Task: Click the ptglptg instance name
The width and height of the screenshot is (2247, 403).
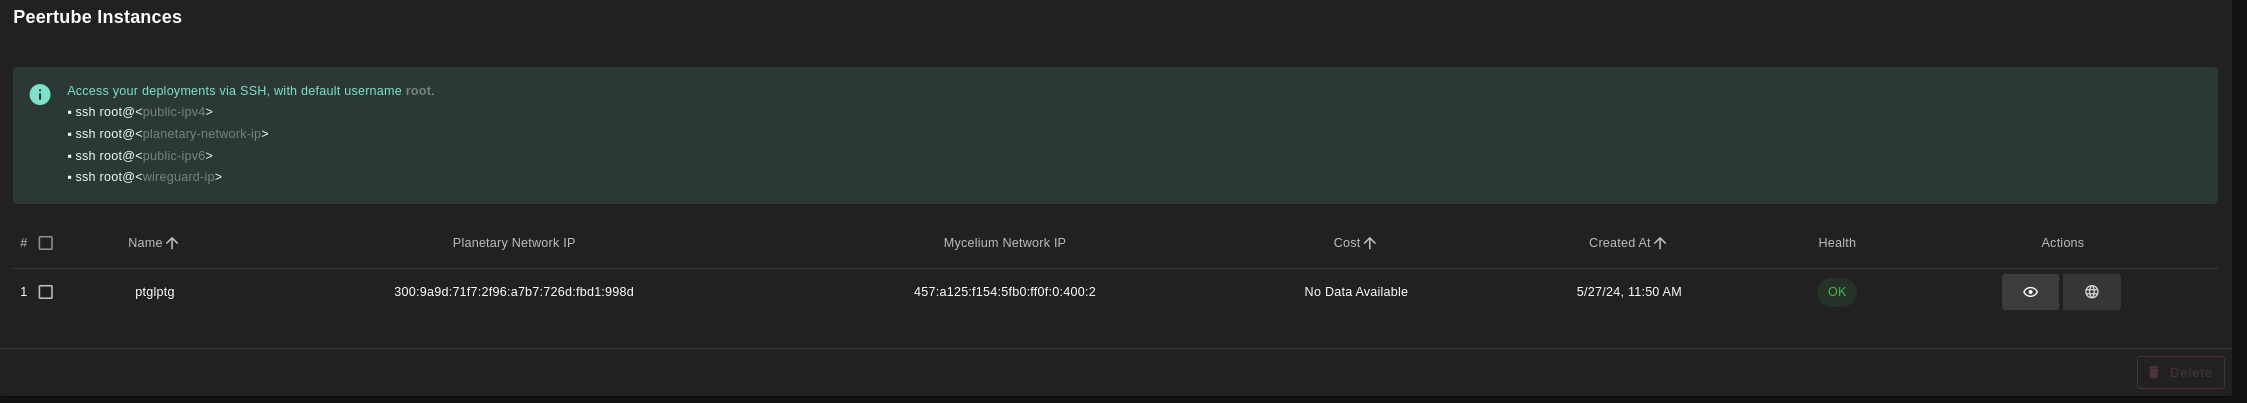Action: pyautogui.click(x=155, y=292)
